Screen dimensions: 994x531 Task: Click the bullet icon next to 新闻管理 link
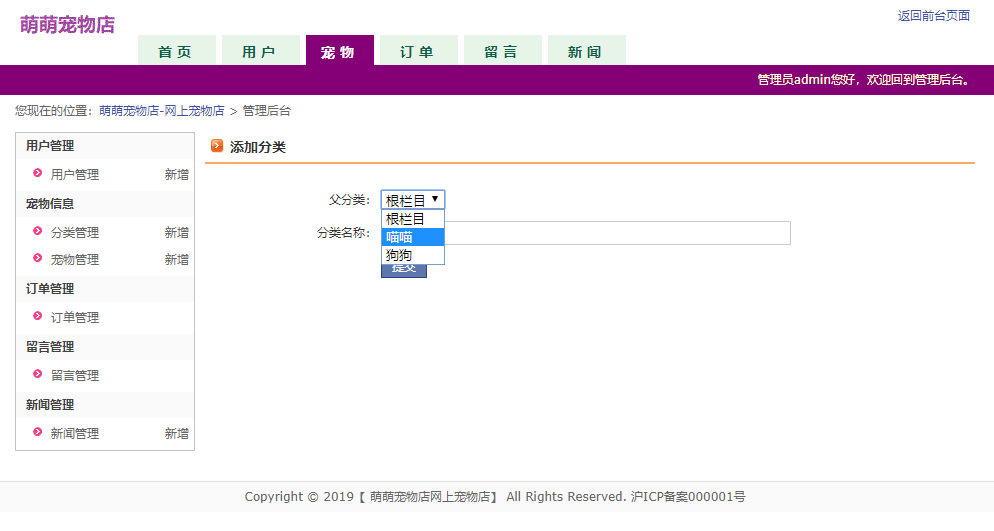(38, 432)
